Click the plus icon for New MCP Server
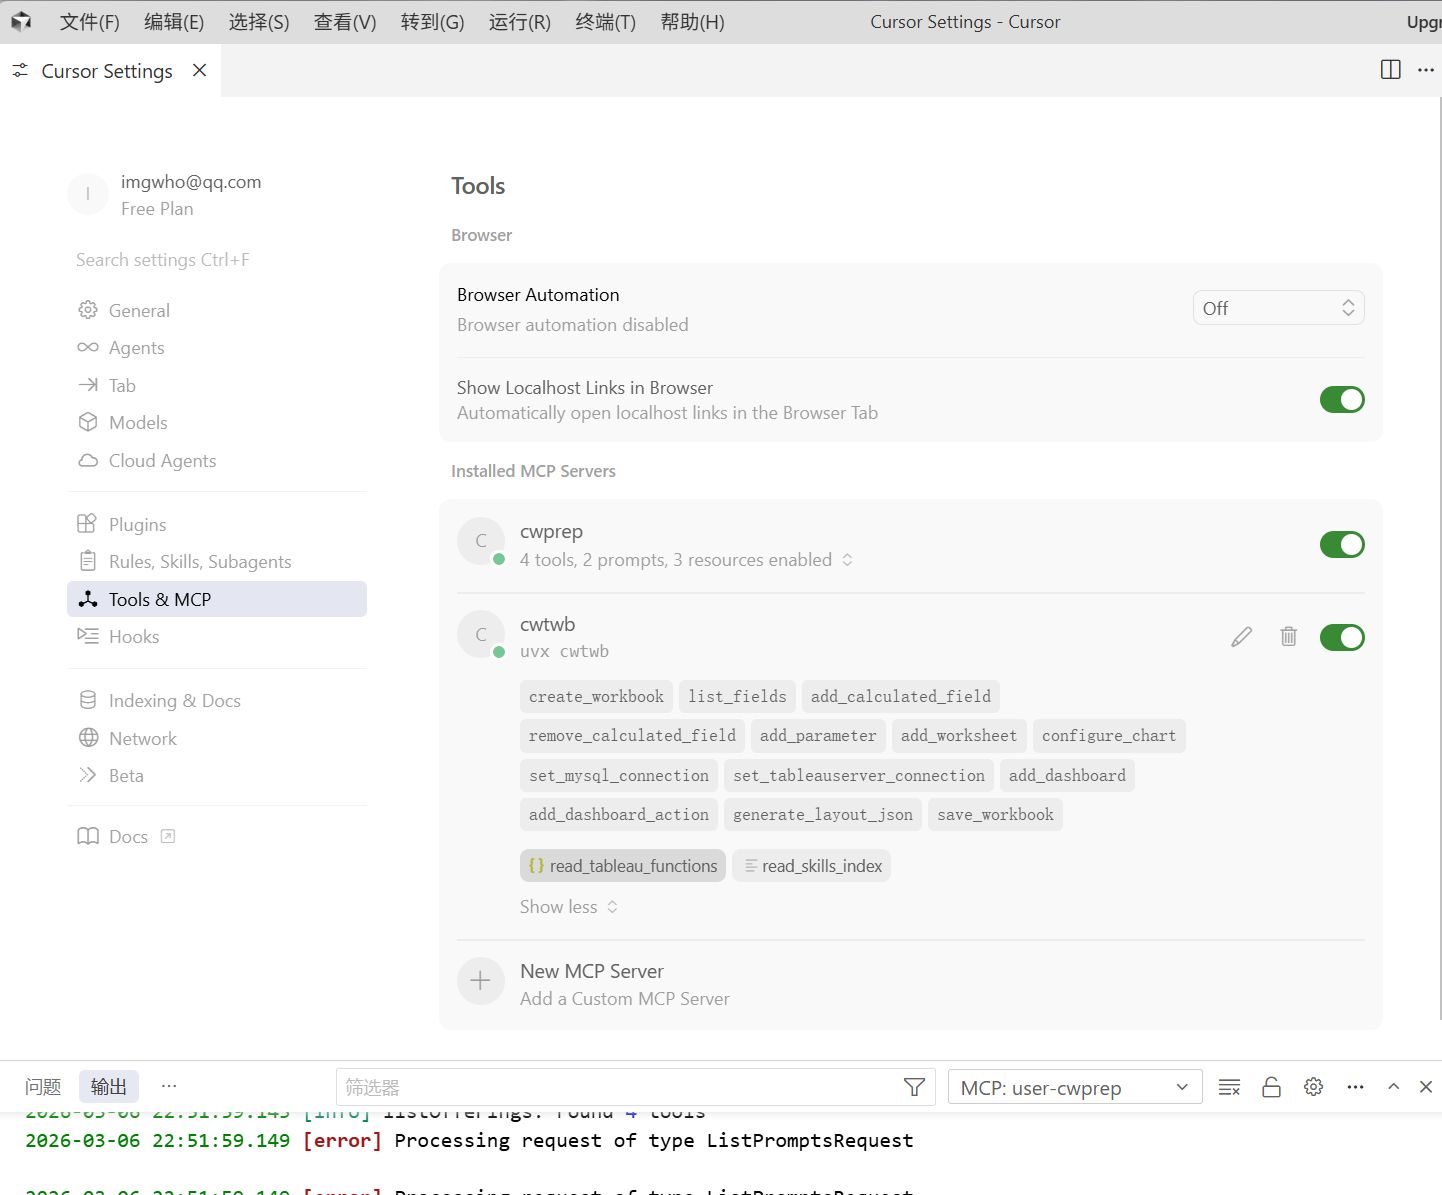1442x1195 pixels. pos(481,981)
